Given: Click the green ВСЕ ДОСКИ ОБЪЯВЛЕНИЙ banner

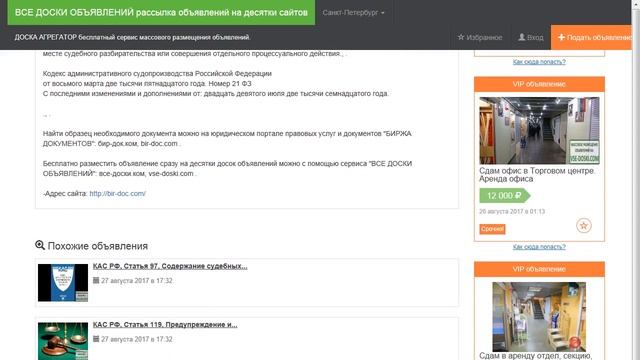Looking at the screenshot, I should [161, 12].
